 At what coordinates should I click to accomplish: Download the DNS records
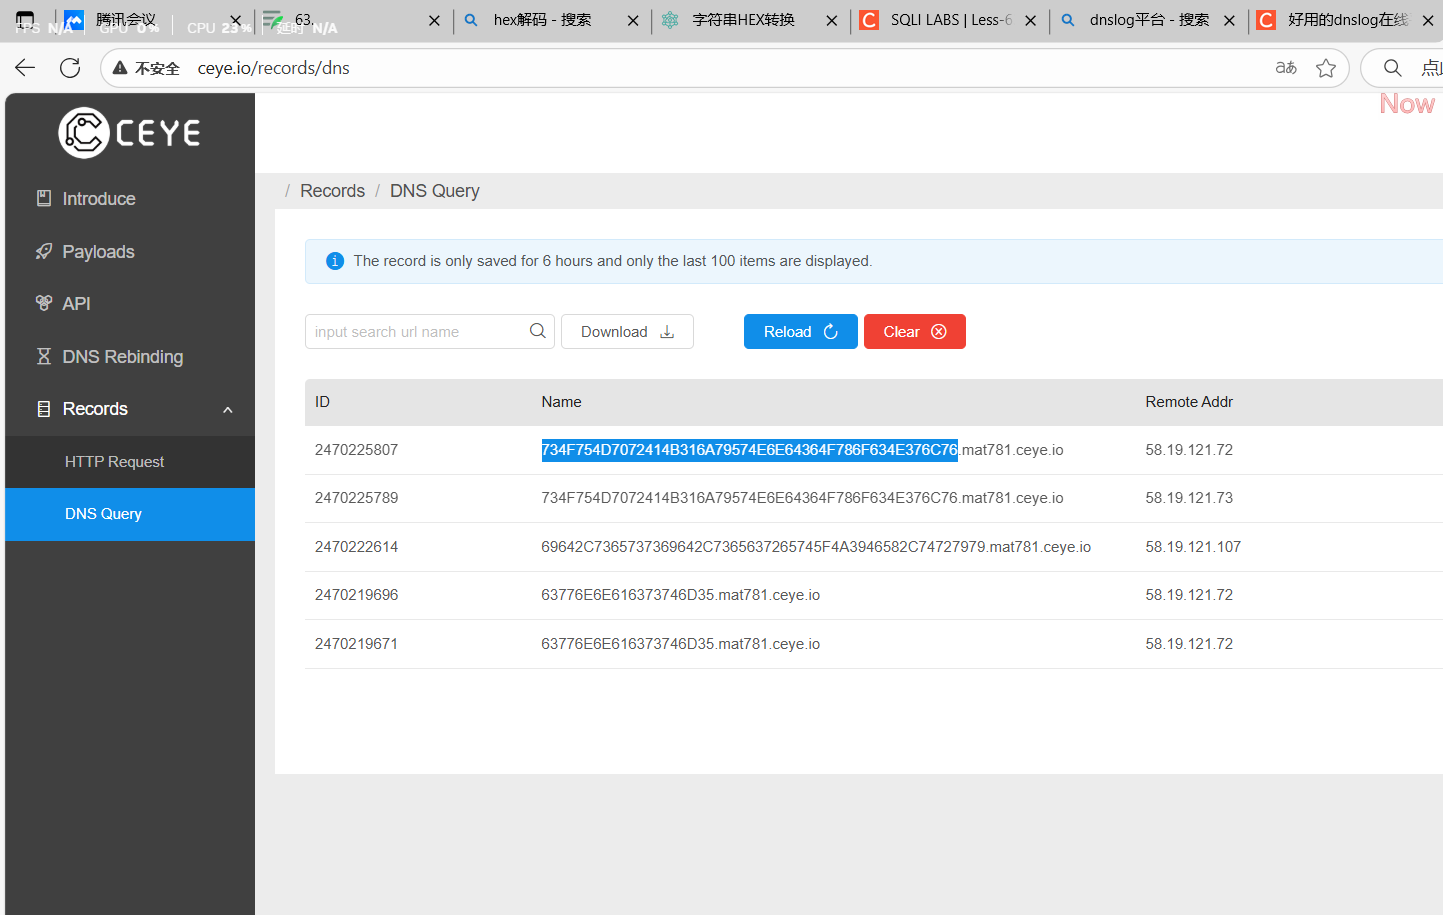click(627, 332)
